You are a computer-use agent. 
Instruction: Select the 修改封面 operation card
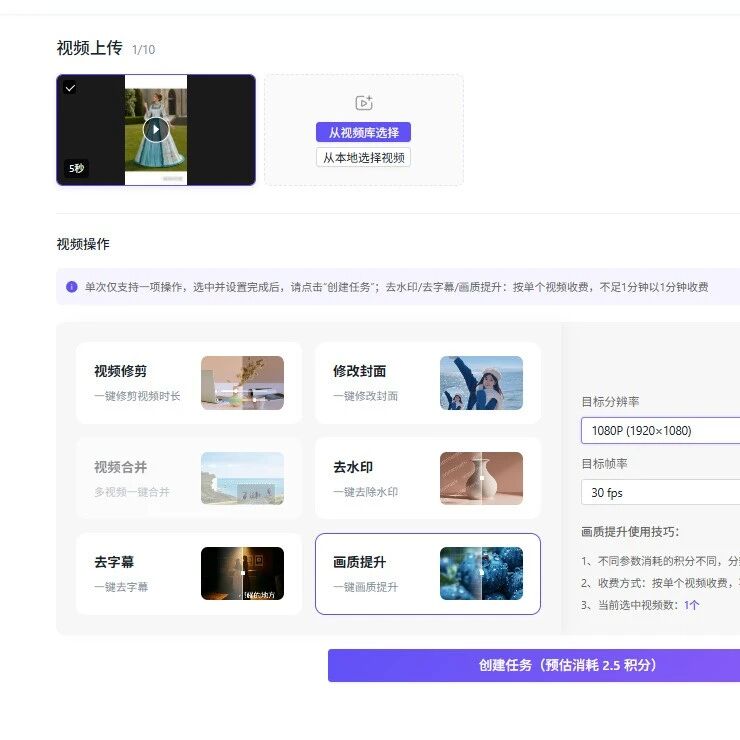tap(428, 383)
